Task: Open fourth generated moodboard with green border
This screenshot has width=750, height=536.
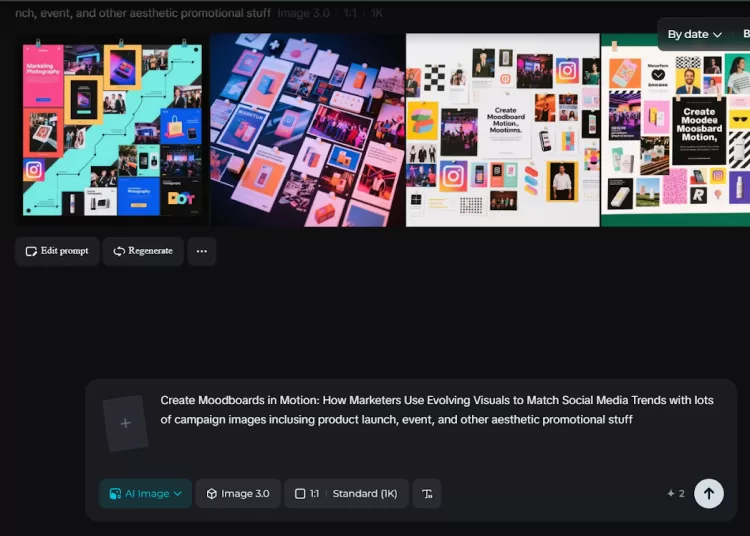Action: [675, 130]
